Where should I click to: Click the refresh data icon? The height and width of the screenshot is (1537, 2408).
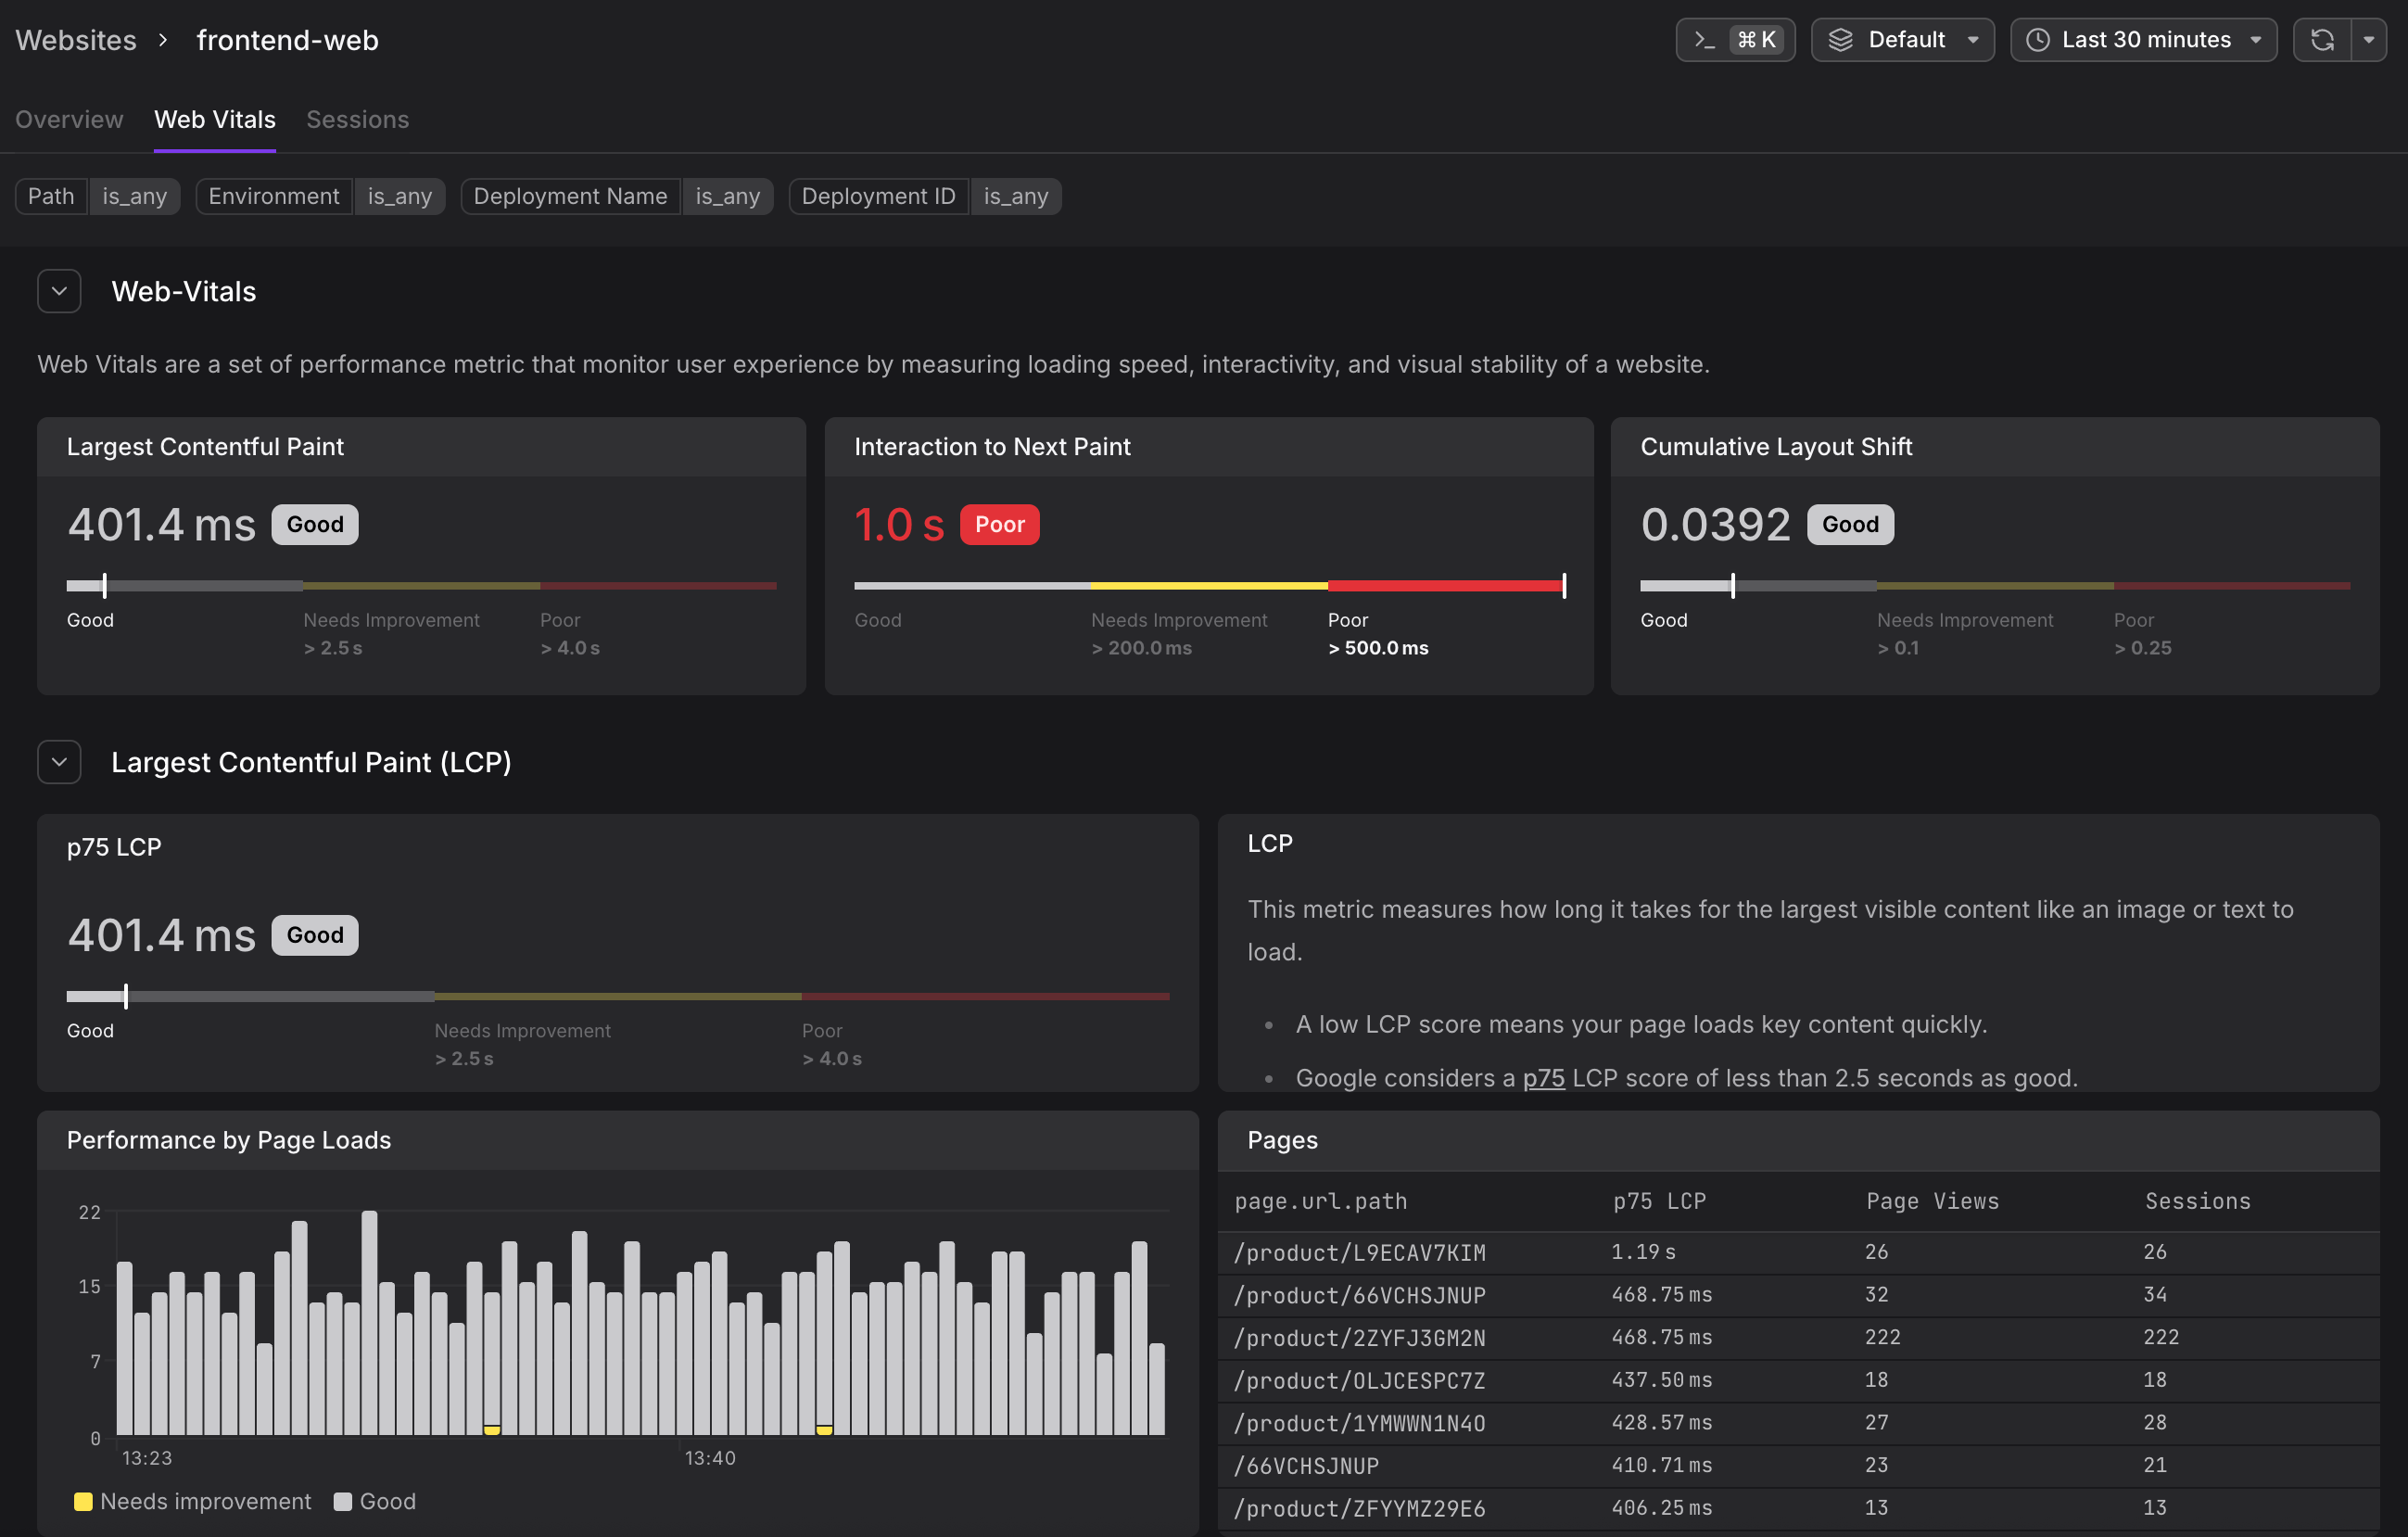point(2322,40)
